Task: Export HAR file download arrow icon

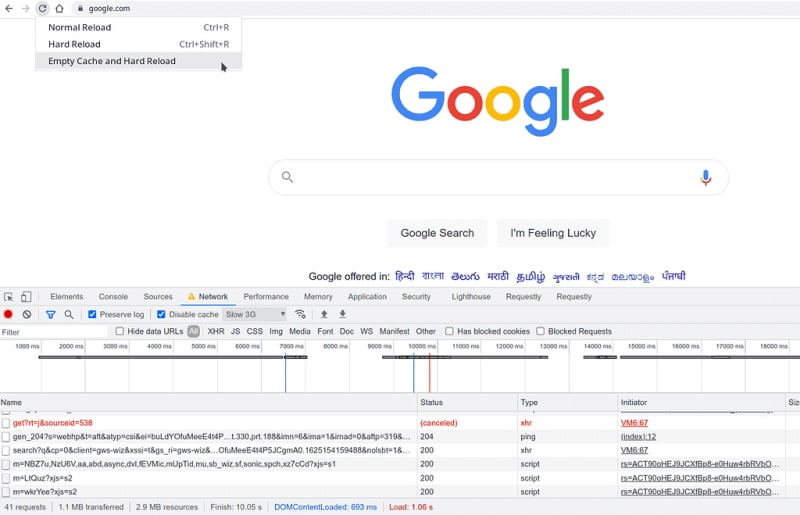Action: (x=342, y=314)
